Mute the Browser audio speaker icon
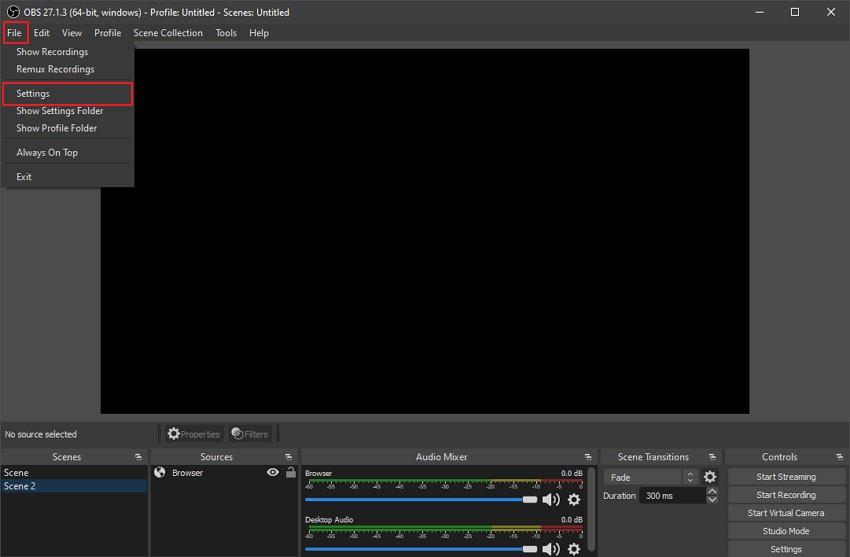 coord(551,499)
